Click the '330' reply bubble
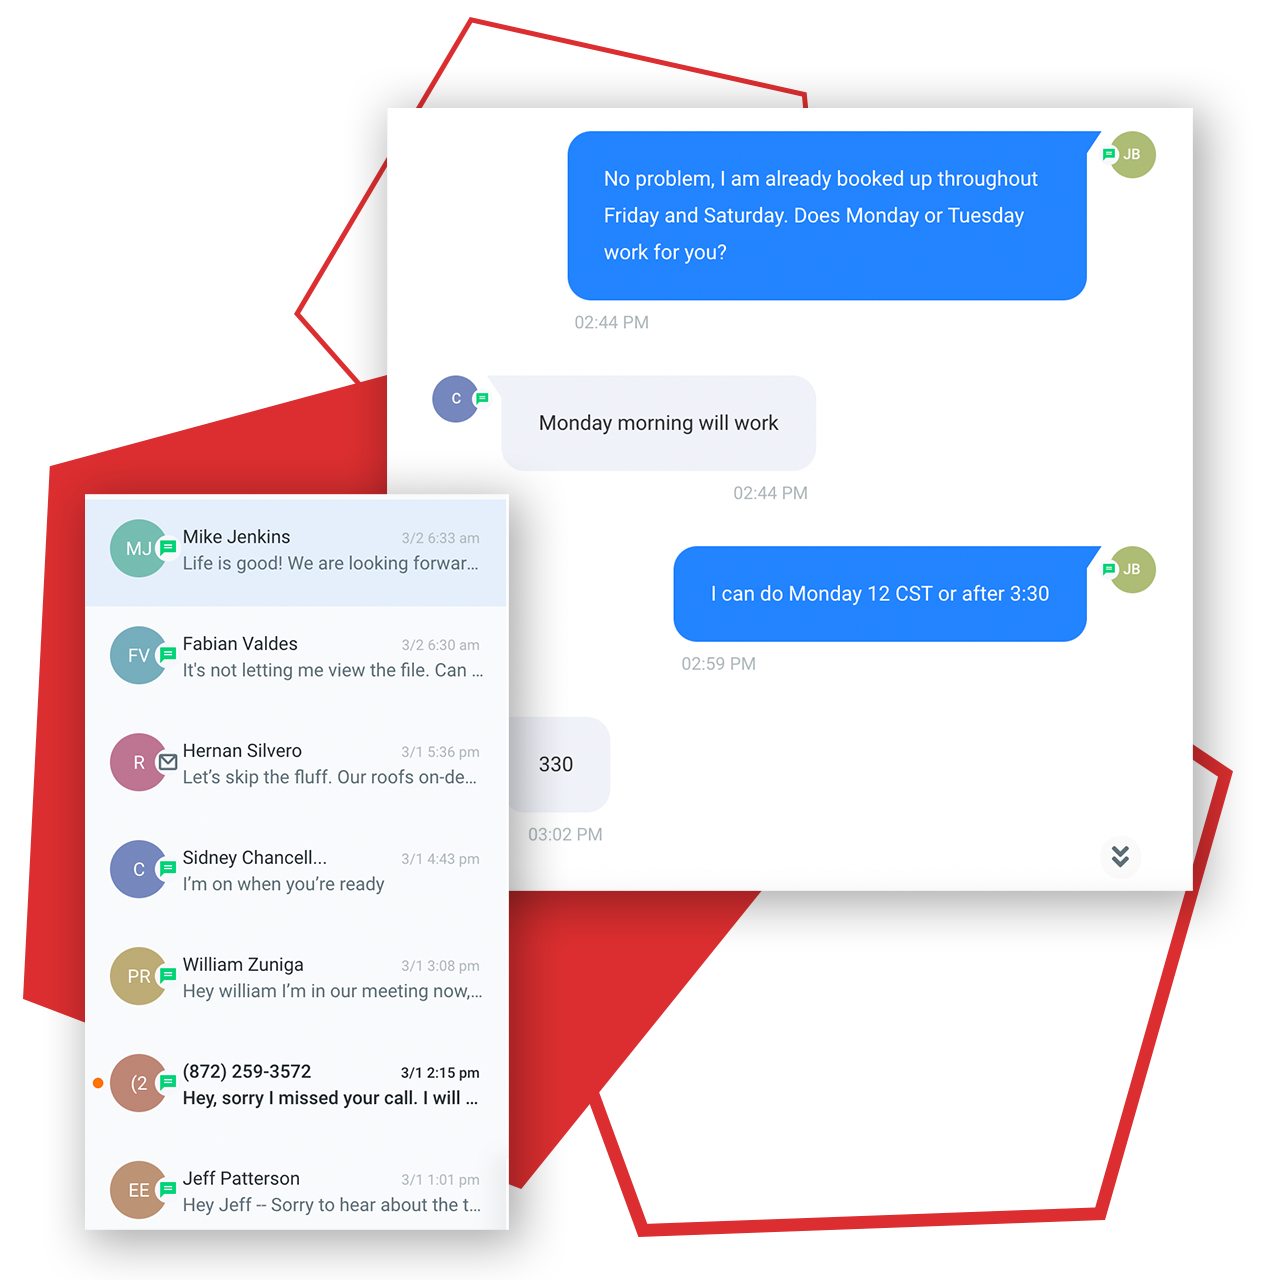The width and height of the screenshot is (1280, 1280). click(x=559, y=764)
